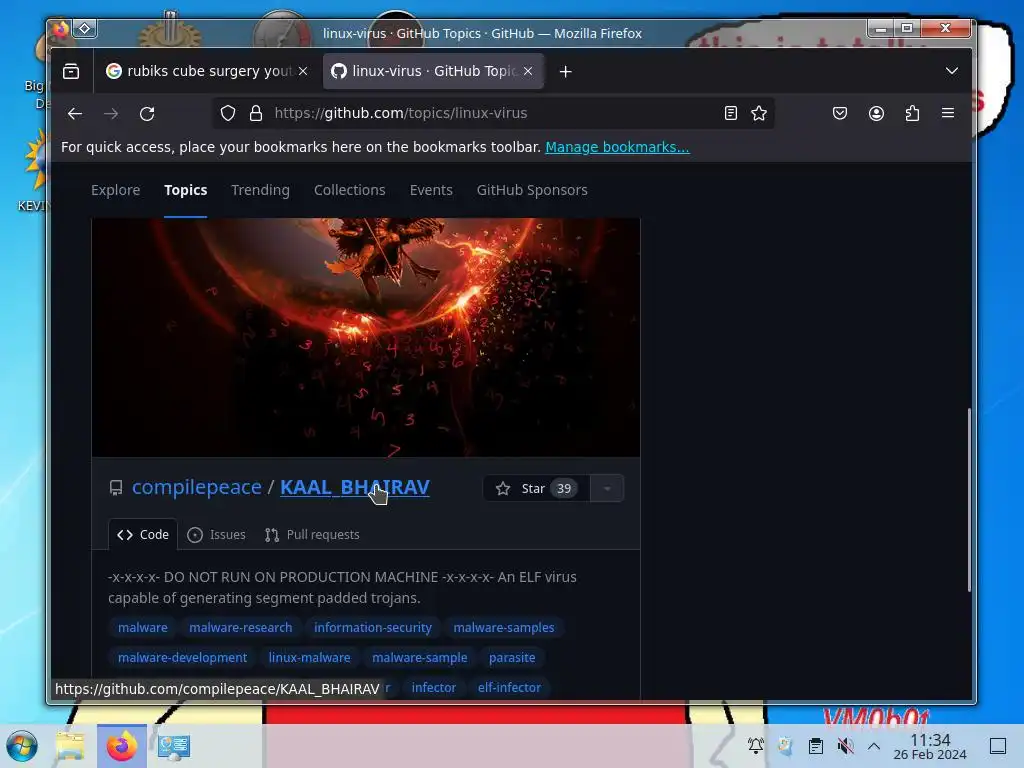Switch to the rubiks cube surgery tab
The height and width of the screenshot is (768, 1024).
(206, 71)
